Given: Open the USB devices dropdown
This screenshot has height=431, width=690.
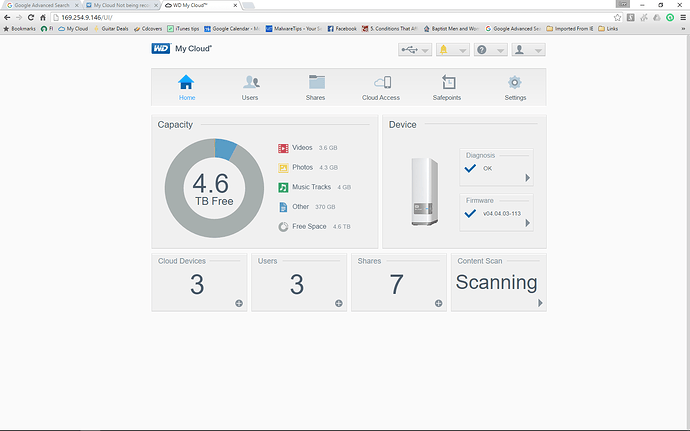Looking at the screenshot, I should [x=415, y=50].
